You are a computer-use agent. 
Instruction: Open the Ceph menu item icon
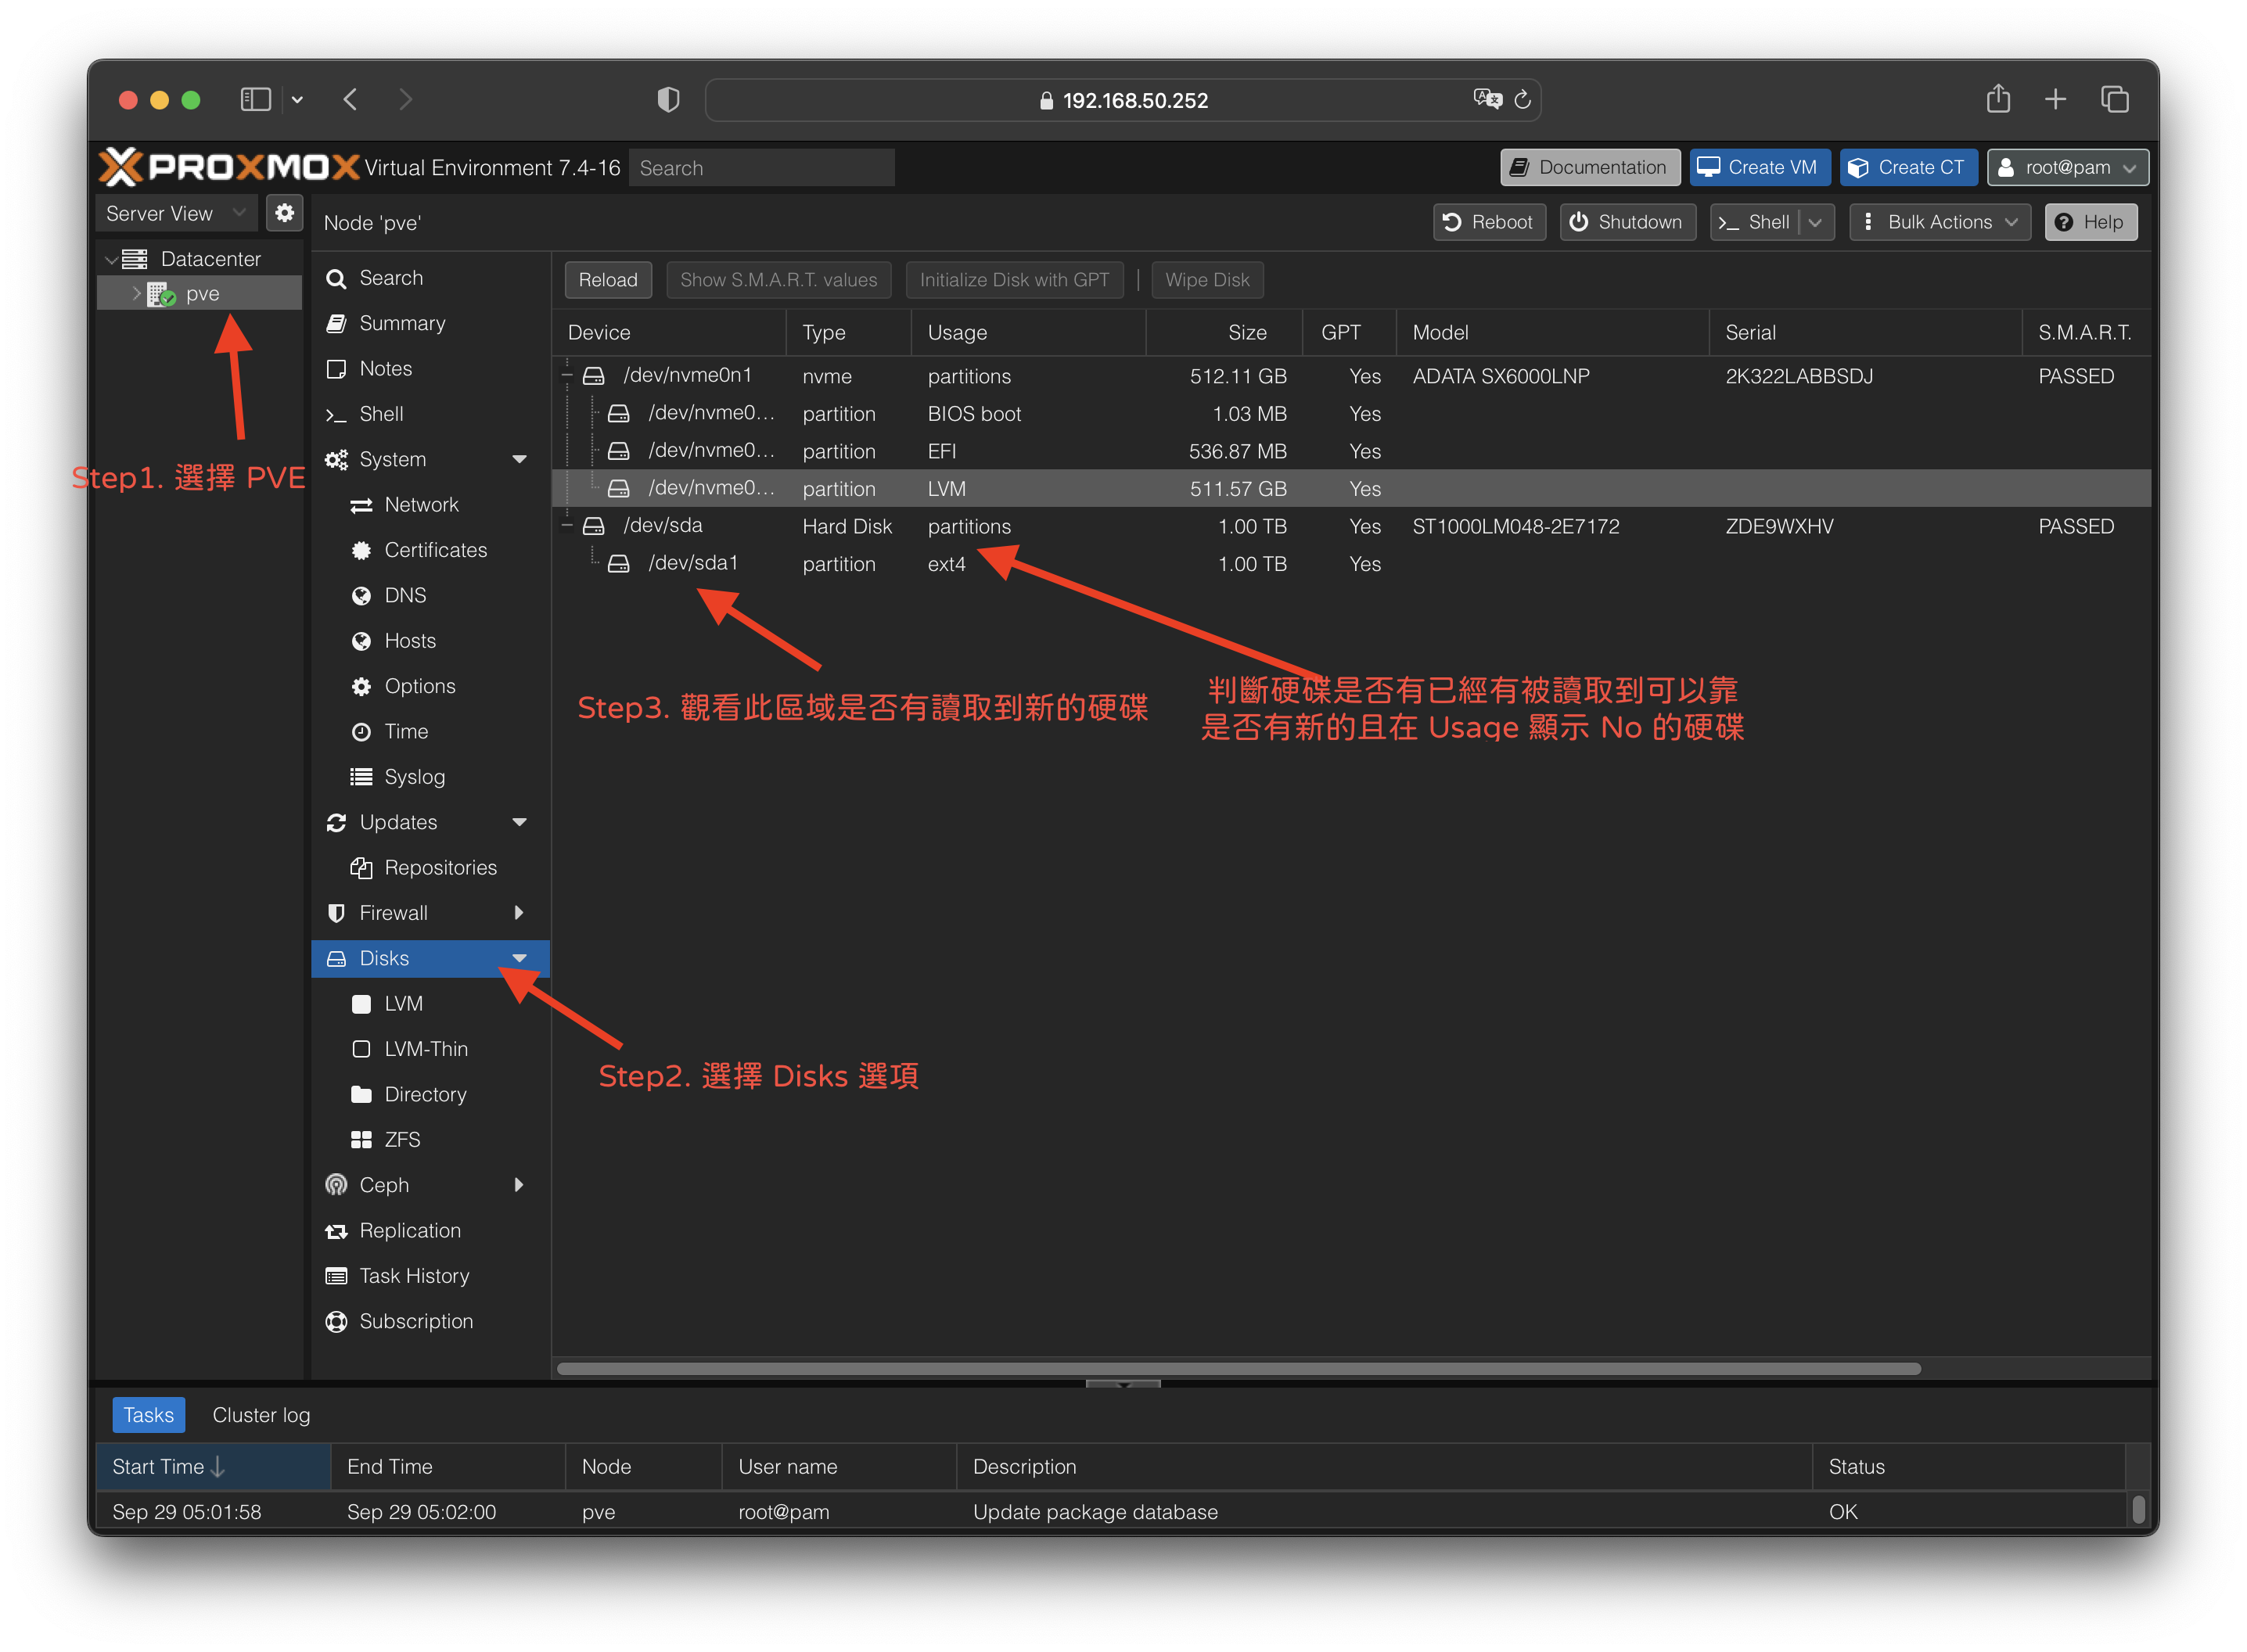(336, 1185)
